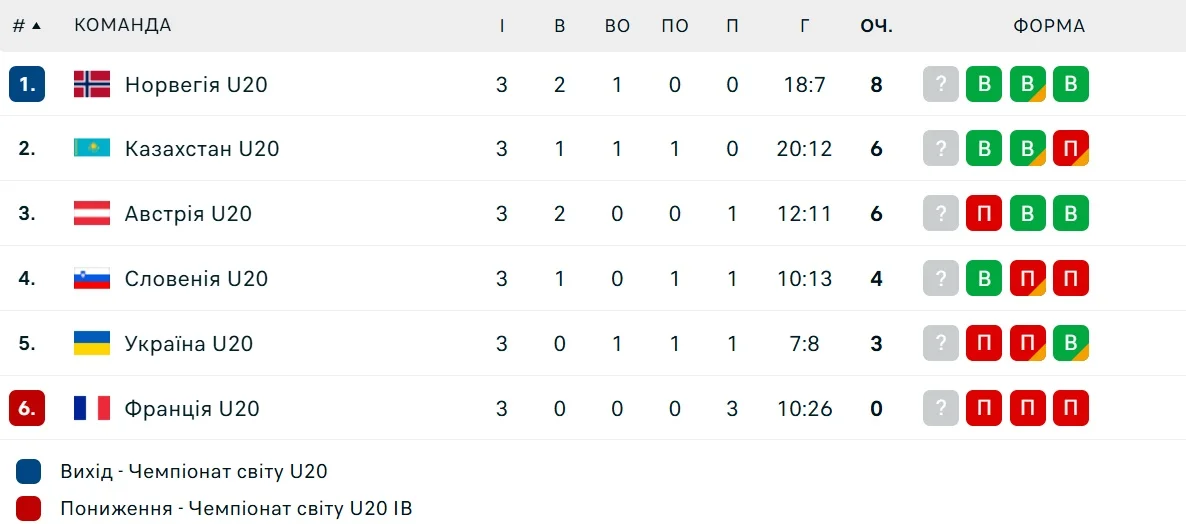Click the first green В badge for Словенія U20
Screen dimensions: 1186x524
click(x=983, y=278)
